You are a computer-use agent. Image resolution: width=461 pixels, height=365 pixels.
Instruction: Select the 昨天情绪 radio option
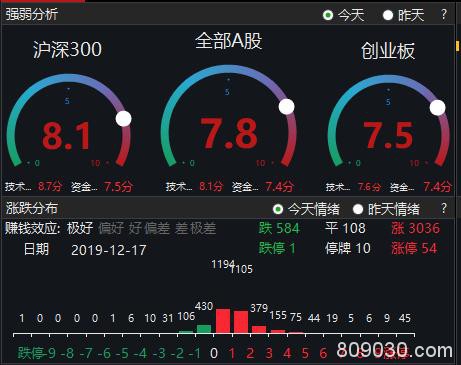click(x=358, y=209)
